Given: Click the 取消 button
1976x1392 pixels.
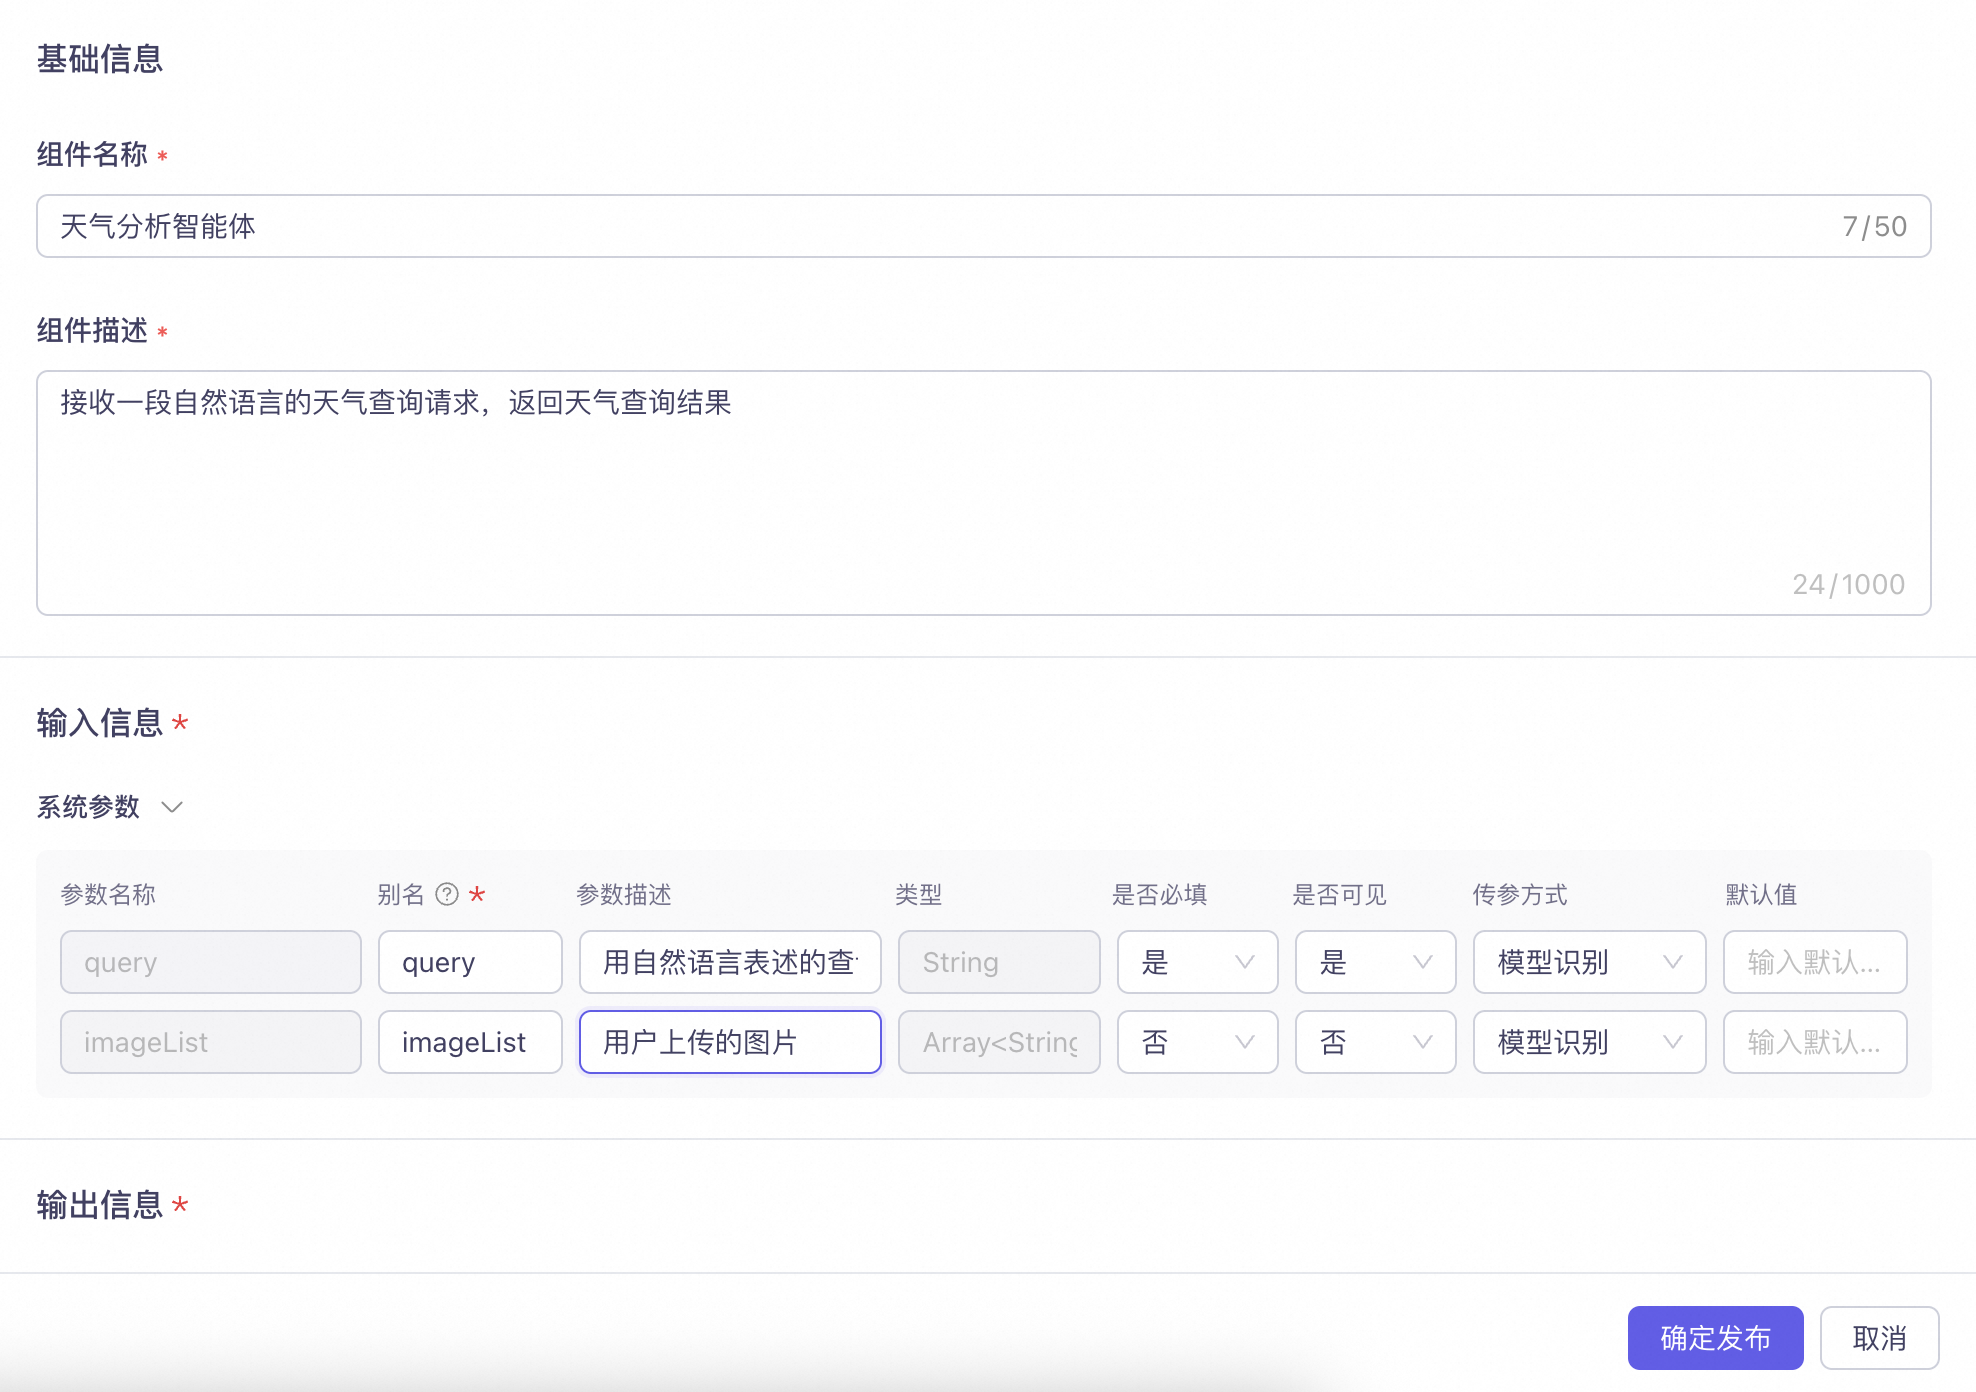Looking at the screenshot, I should tap(1879, 1338).
